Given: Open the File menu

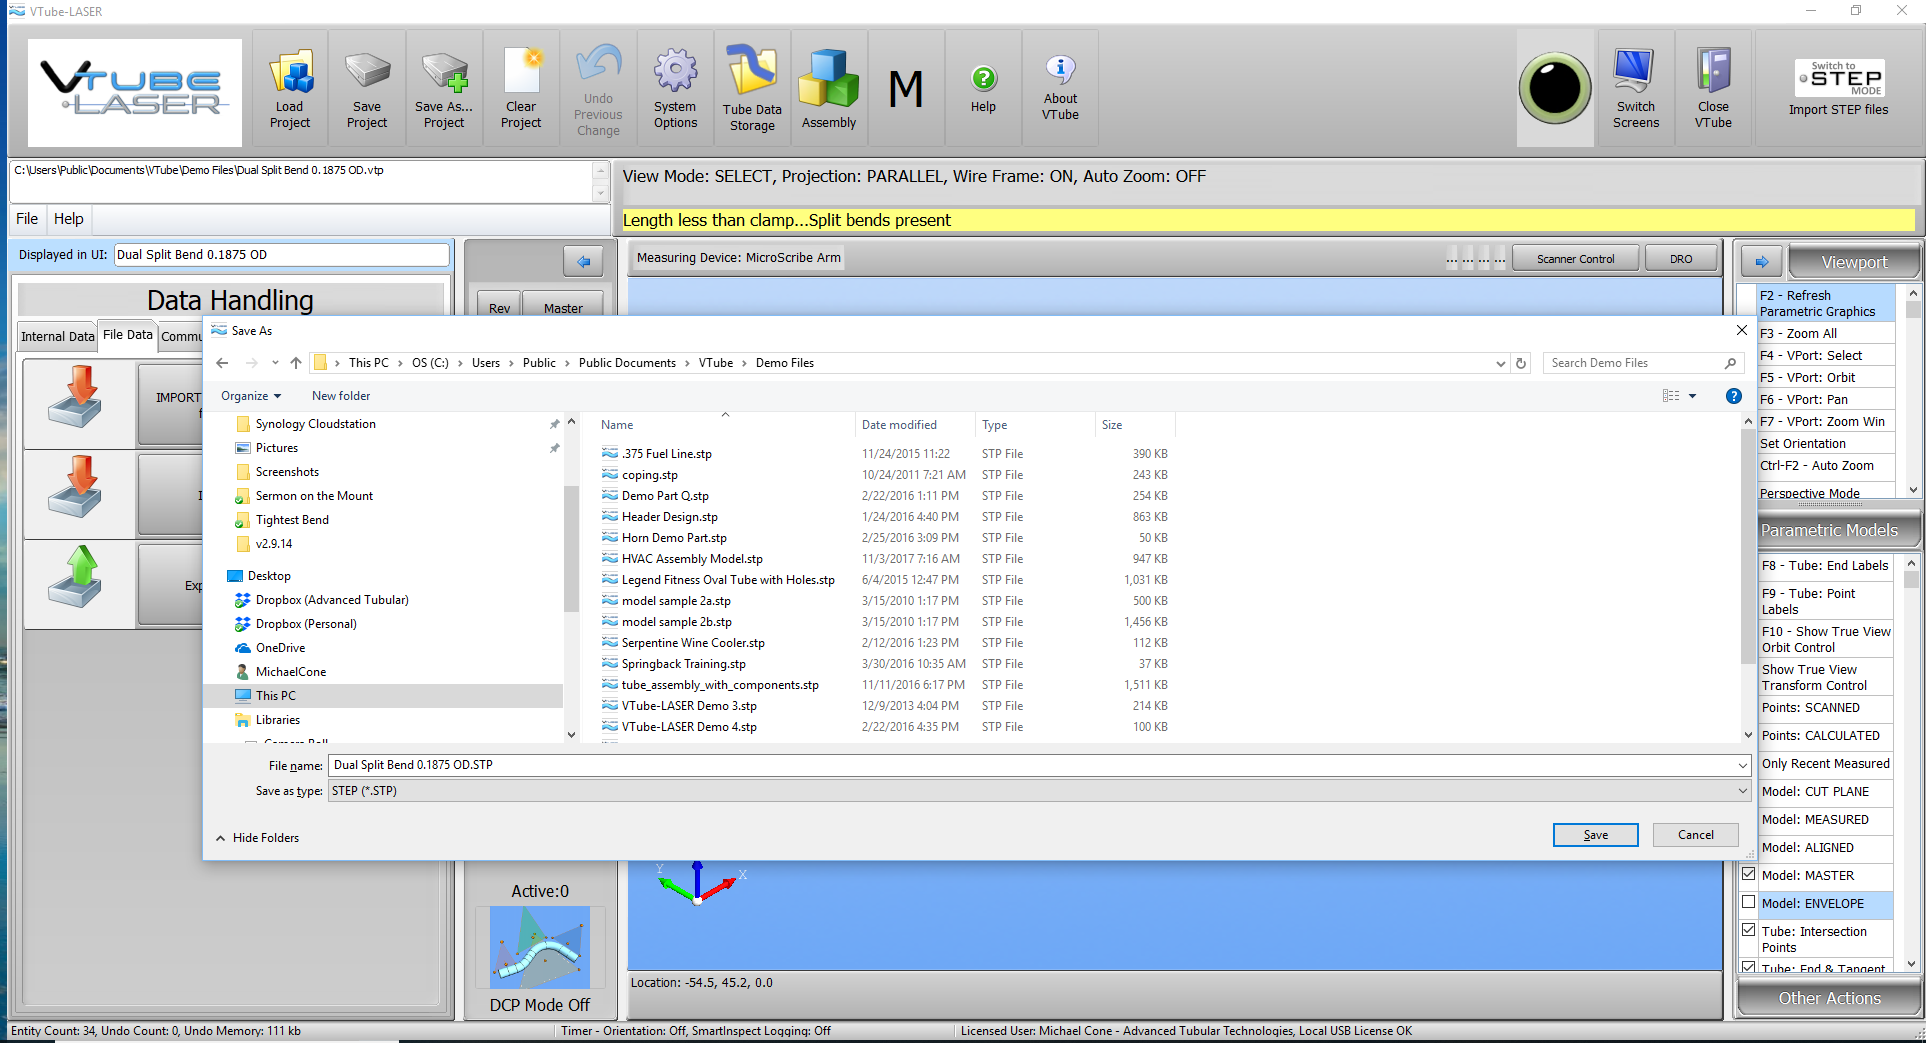Looking at the screenshot, I should (x=27, y=219).
